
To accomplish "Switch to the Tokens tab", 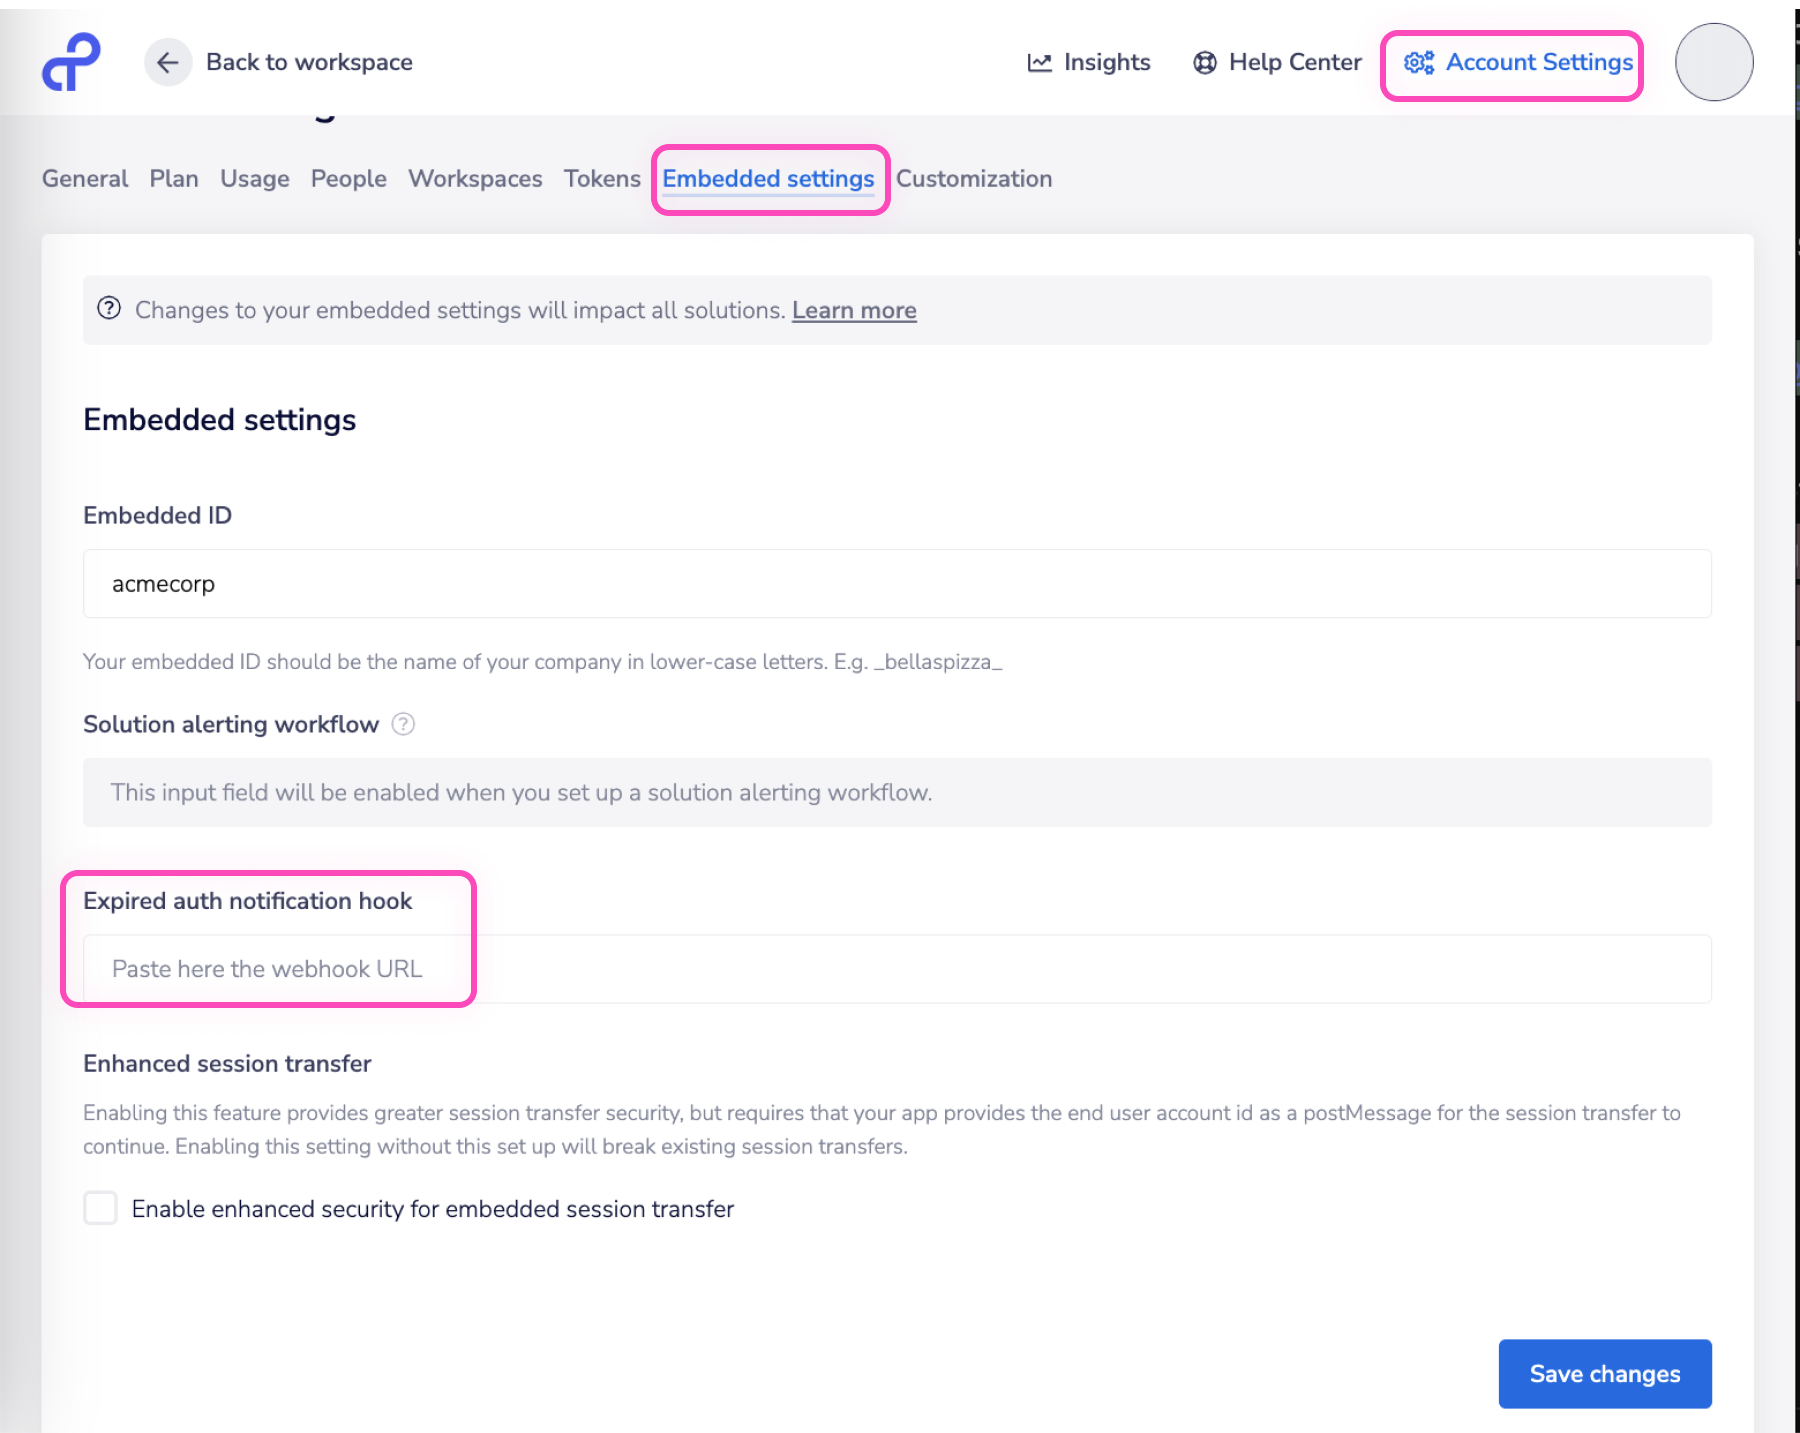I will (x=602, y=179).
